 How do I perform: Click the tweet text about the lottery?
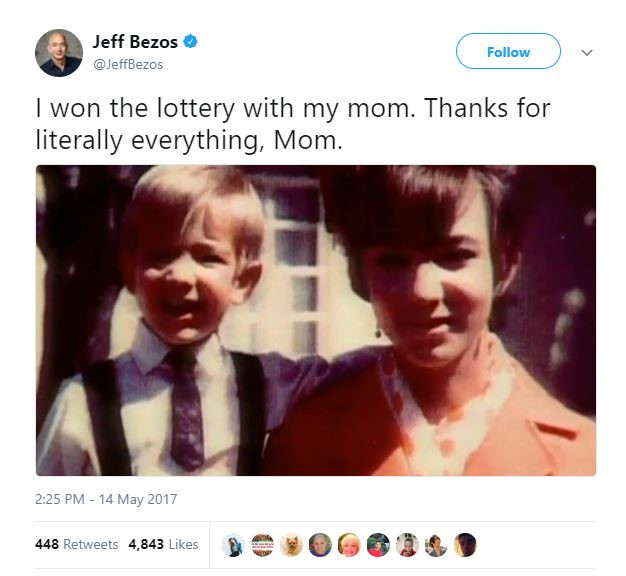pos(292,124)
